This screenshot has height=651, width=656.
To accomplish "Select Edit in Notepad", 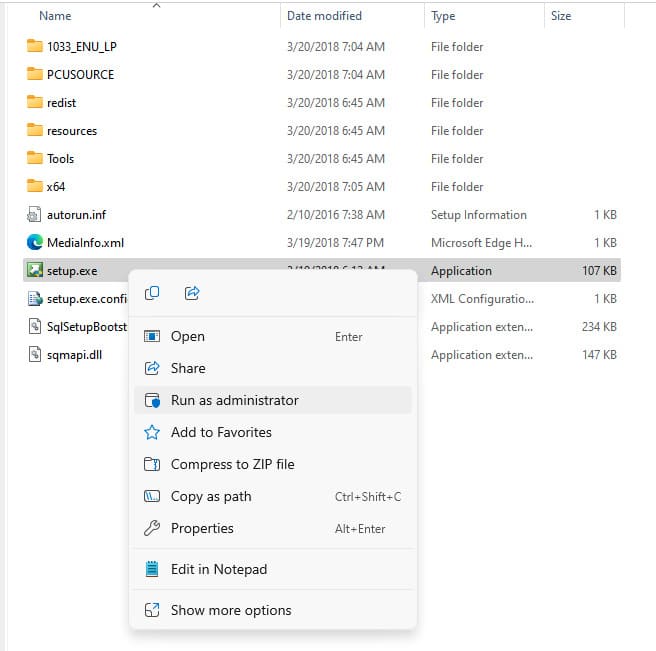I will coord(219,569).
